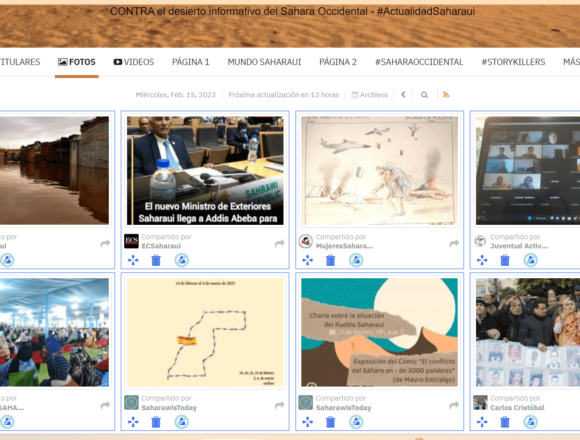Click Próxima actualización en 12 horas text
Image resolution: width=580 pixels, height=440 pixels.
tap(284, 95)
